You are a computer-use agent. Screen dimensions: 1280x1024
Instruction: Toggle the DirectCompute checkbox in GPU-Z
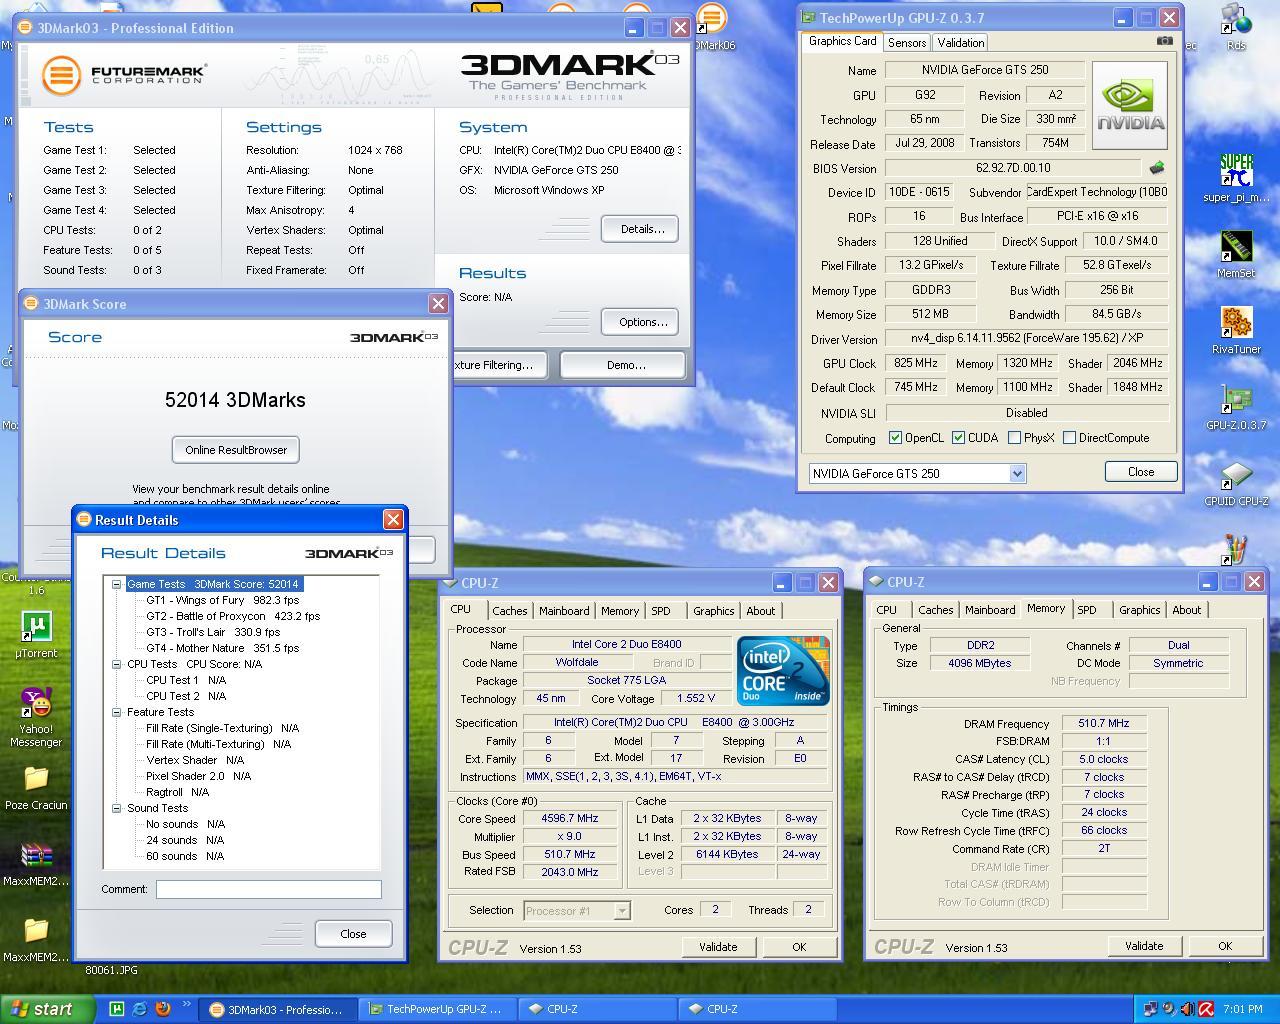click(x=1070, y=438)
